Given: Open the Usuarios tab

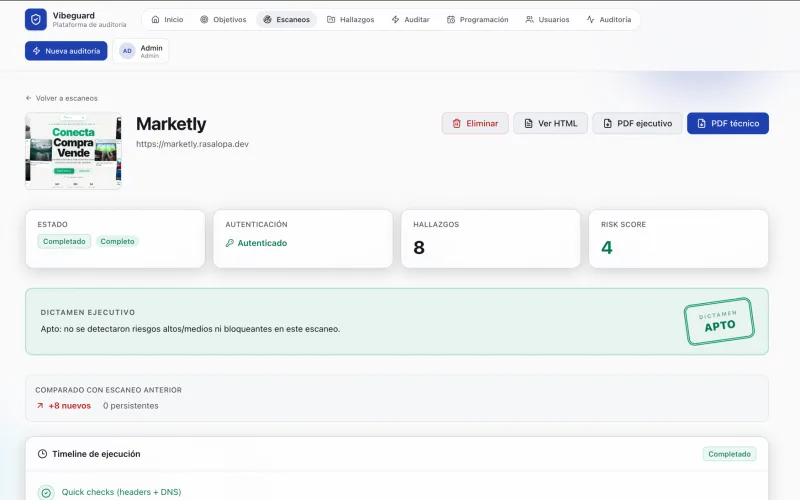Looking at the screenshot, I should point(547,19).
